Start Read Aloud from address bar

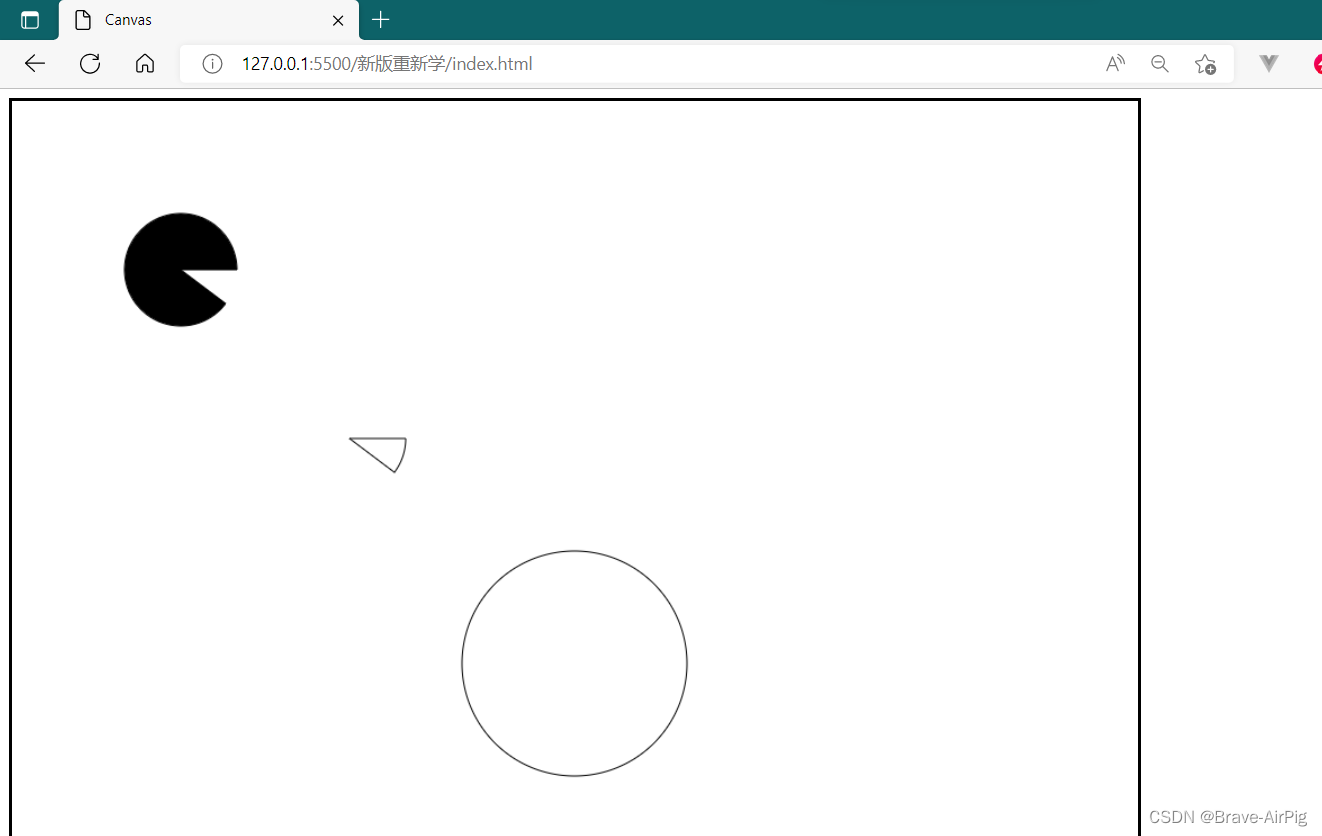pos(1115,64)
